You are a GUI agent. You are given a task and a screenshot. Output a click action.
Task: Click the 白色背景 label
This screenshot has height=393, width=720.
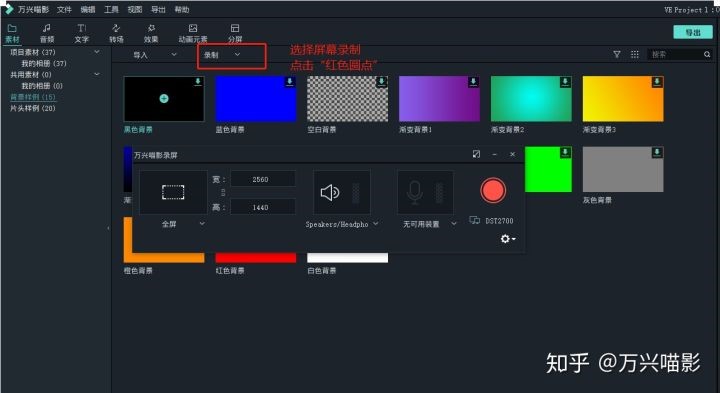pyautogui.click(x=322, y=270)
